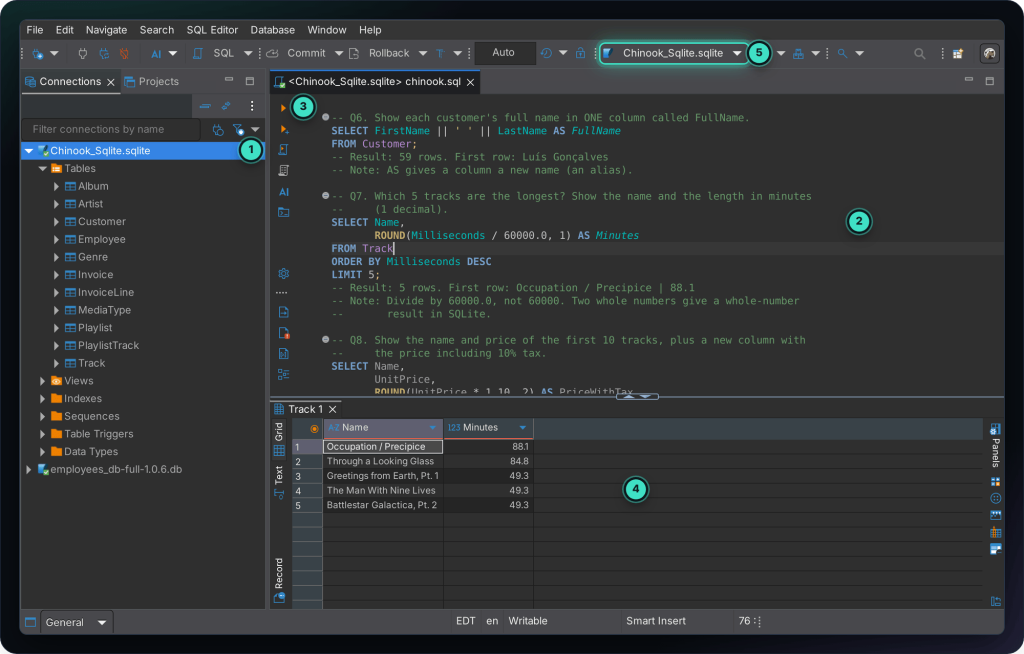Click the editor settings gear icon

pos(283,274)
